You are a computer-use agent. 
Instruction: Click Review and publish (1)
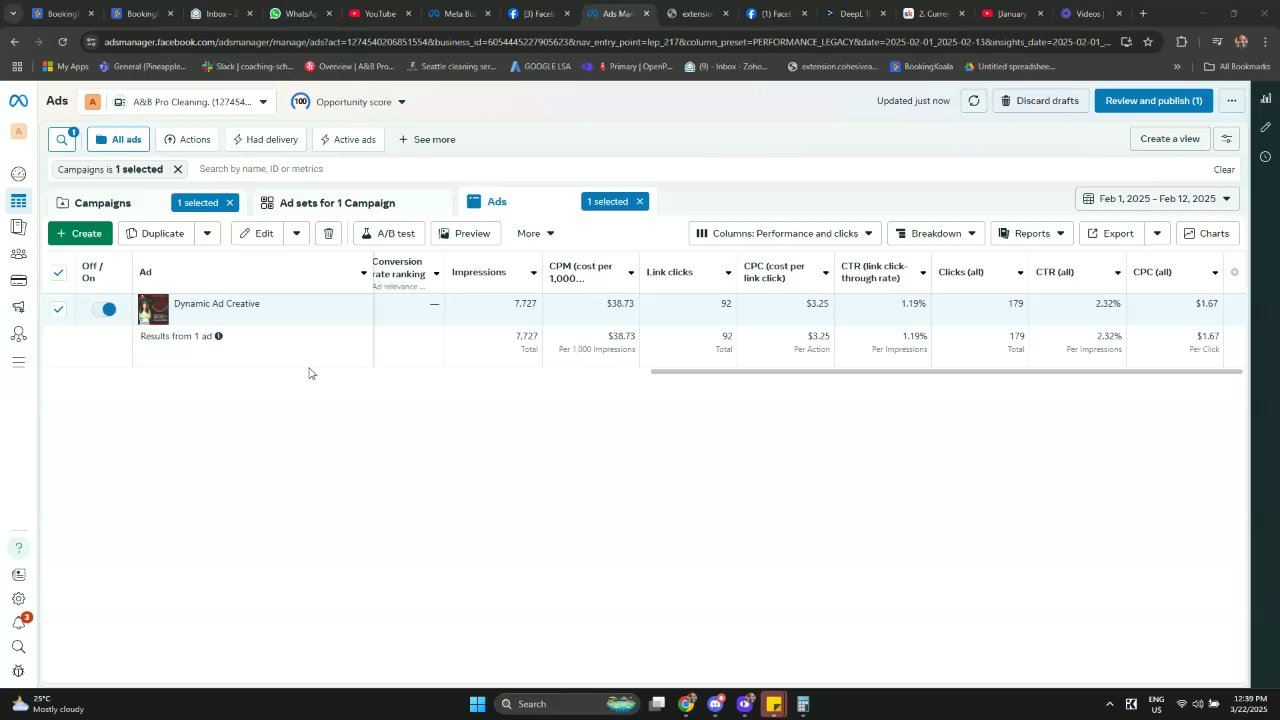click(x=1154, y=101)
